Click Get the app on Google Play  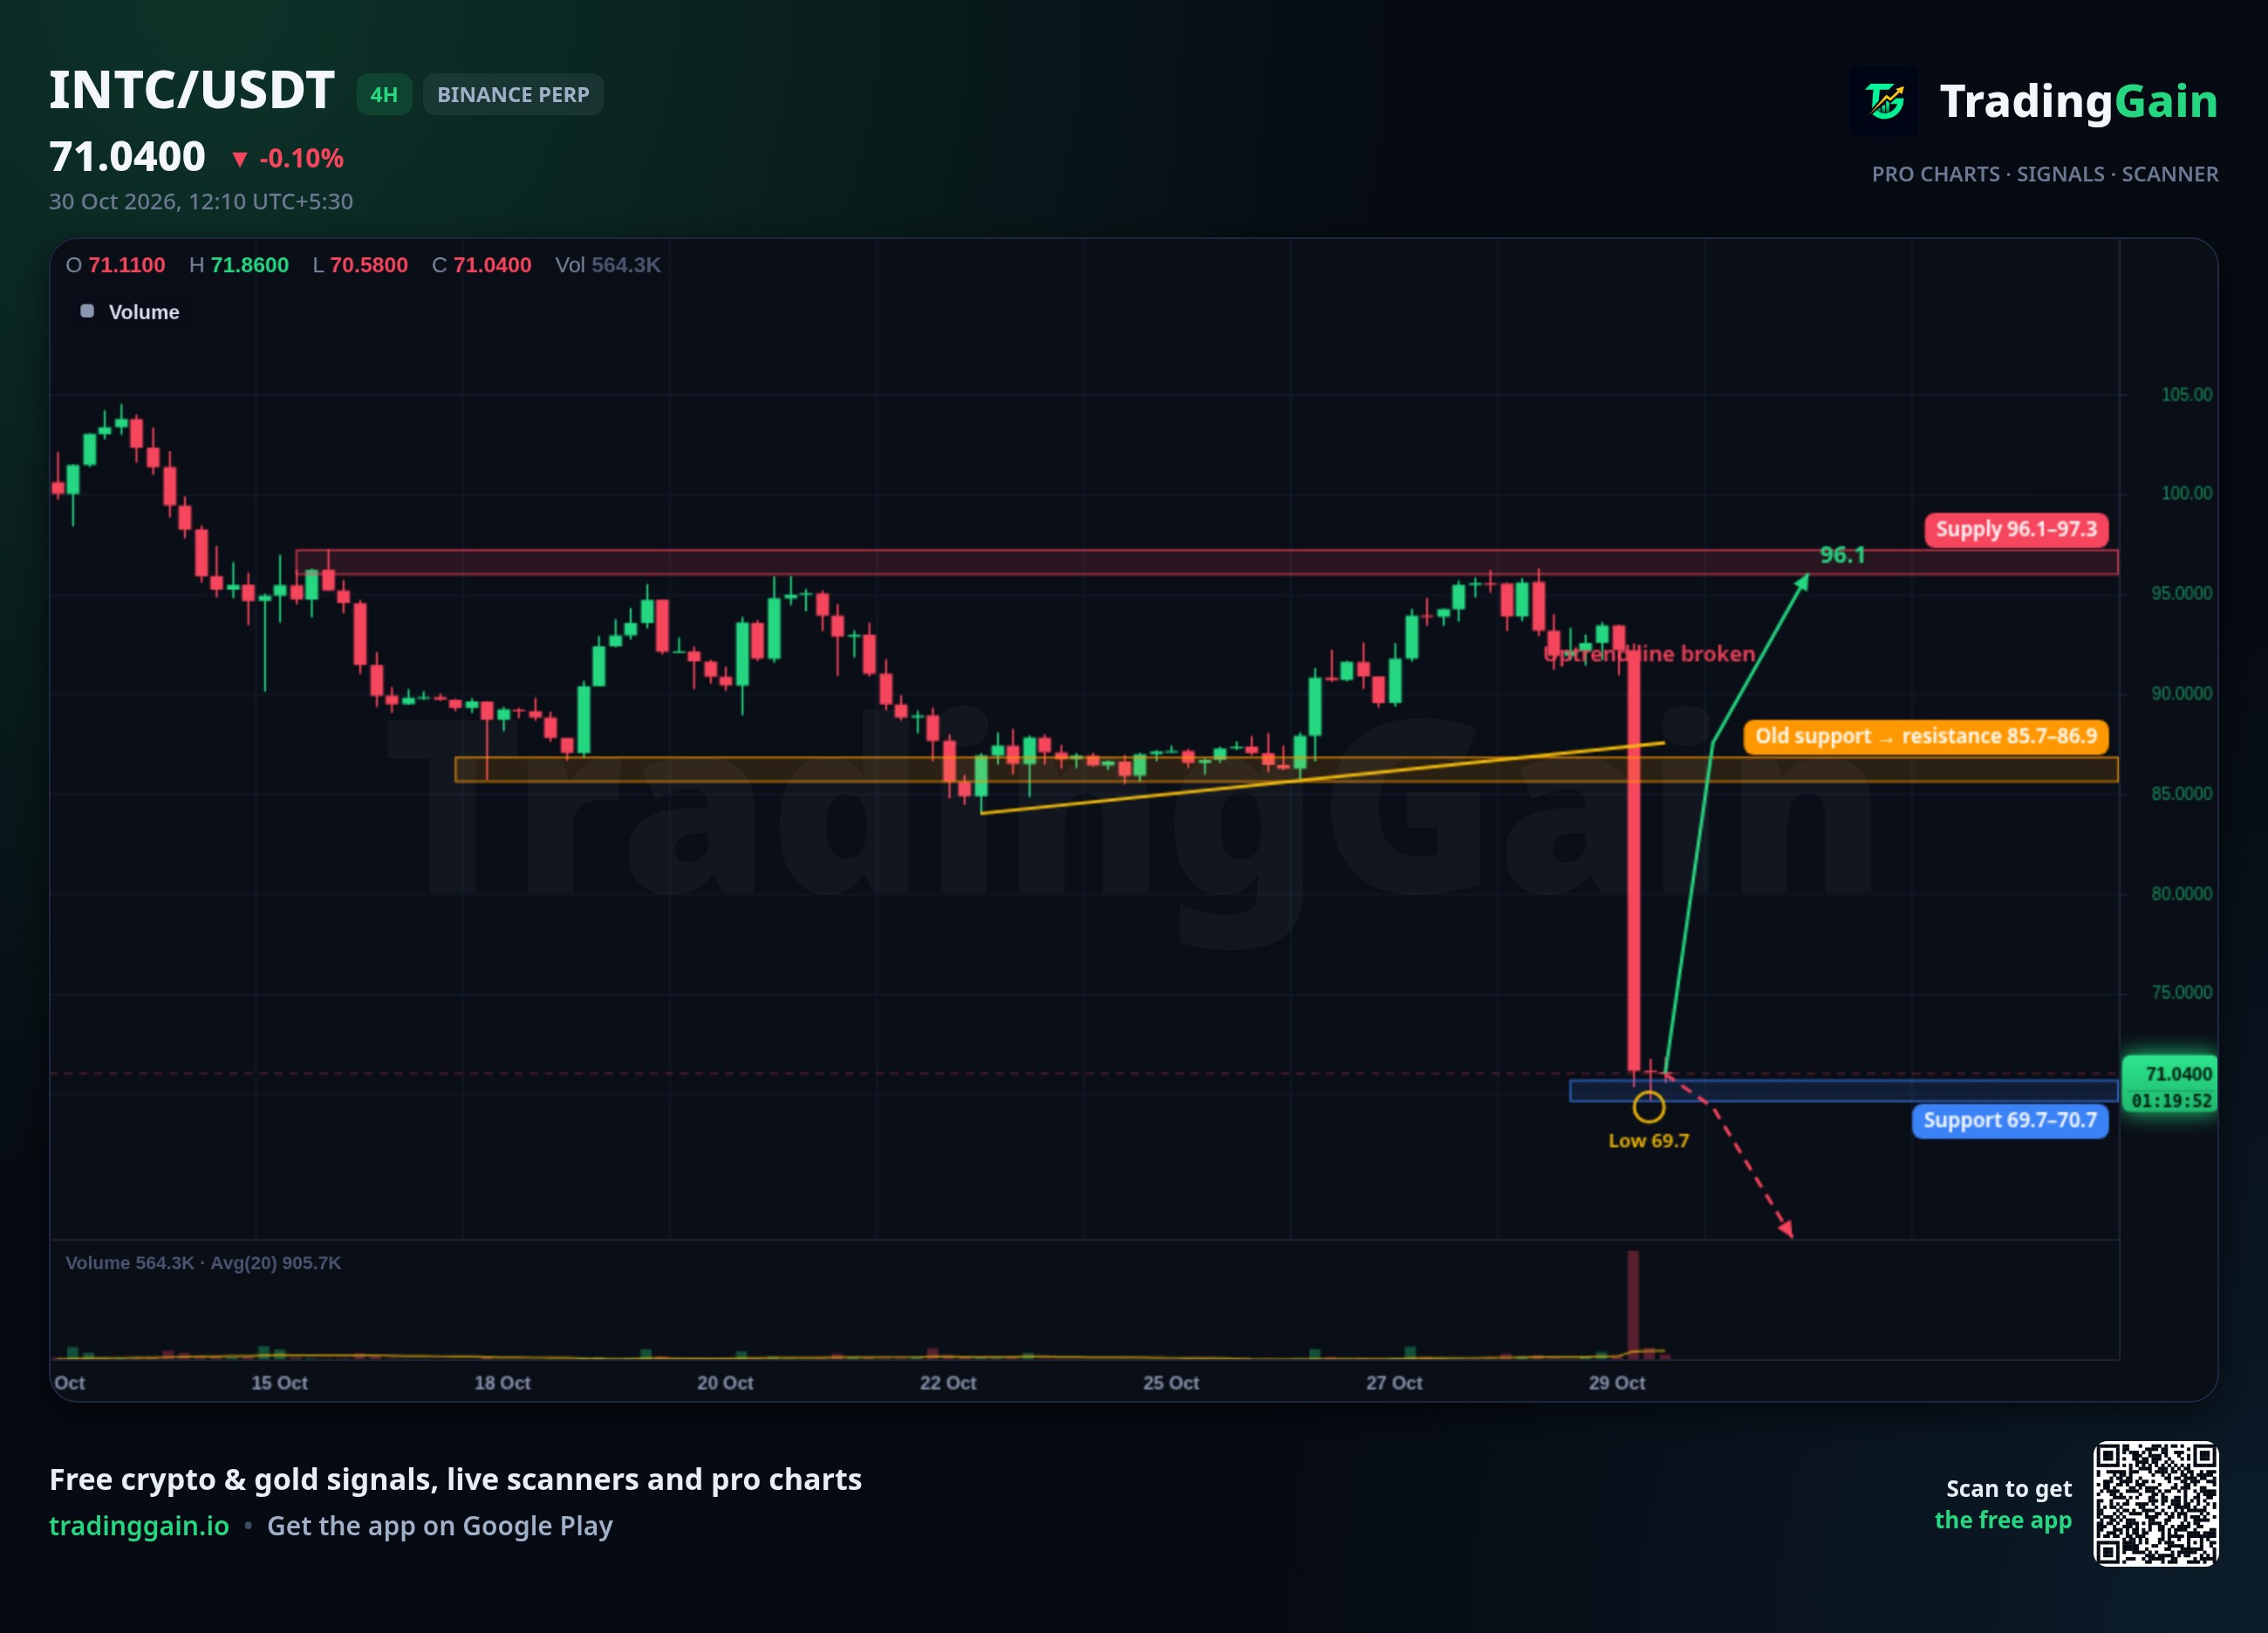(x=440, y=1526)
